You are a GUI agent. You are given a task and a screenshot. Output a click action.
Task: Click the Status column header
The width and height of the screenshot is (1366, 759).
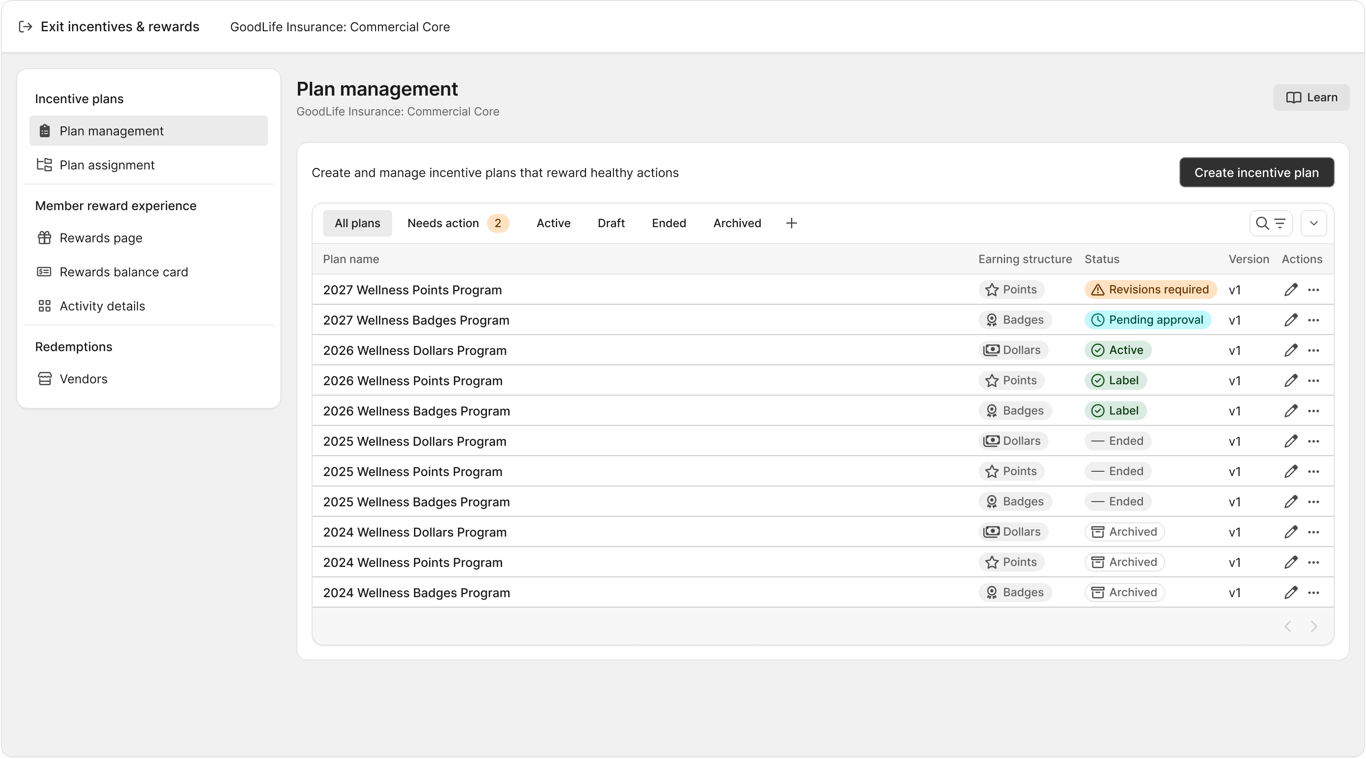(x=1102, y=259)
